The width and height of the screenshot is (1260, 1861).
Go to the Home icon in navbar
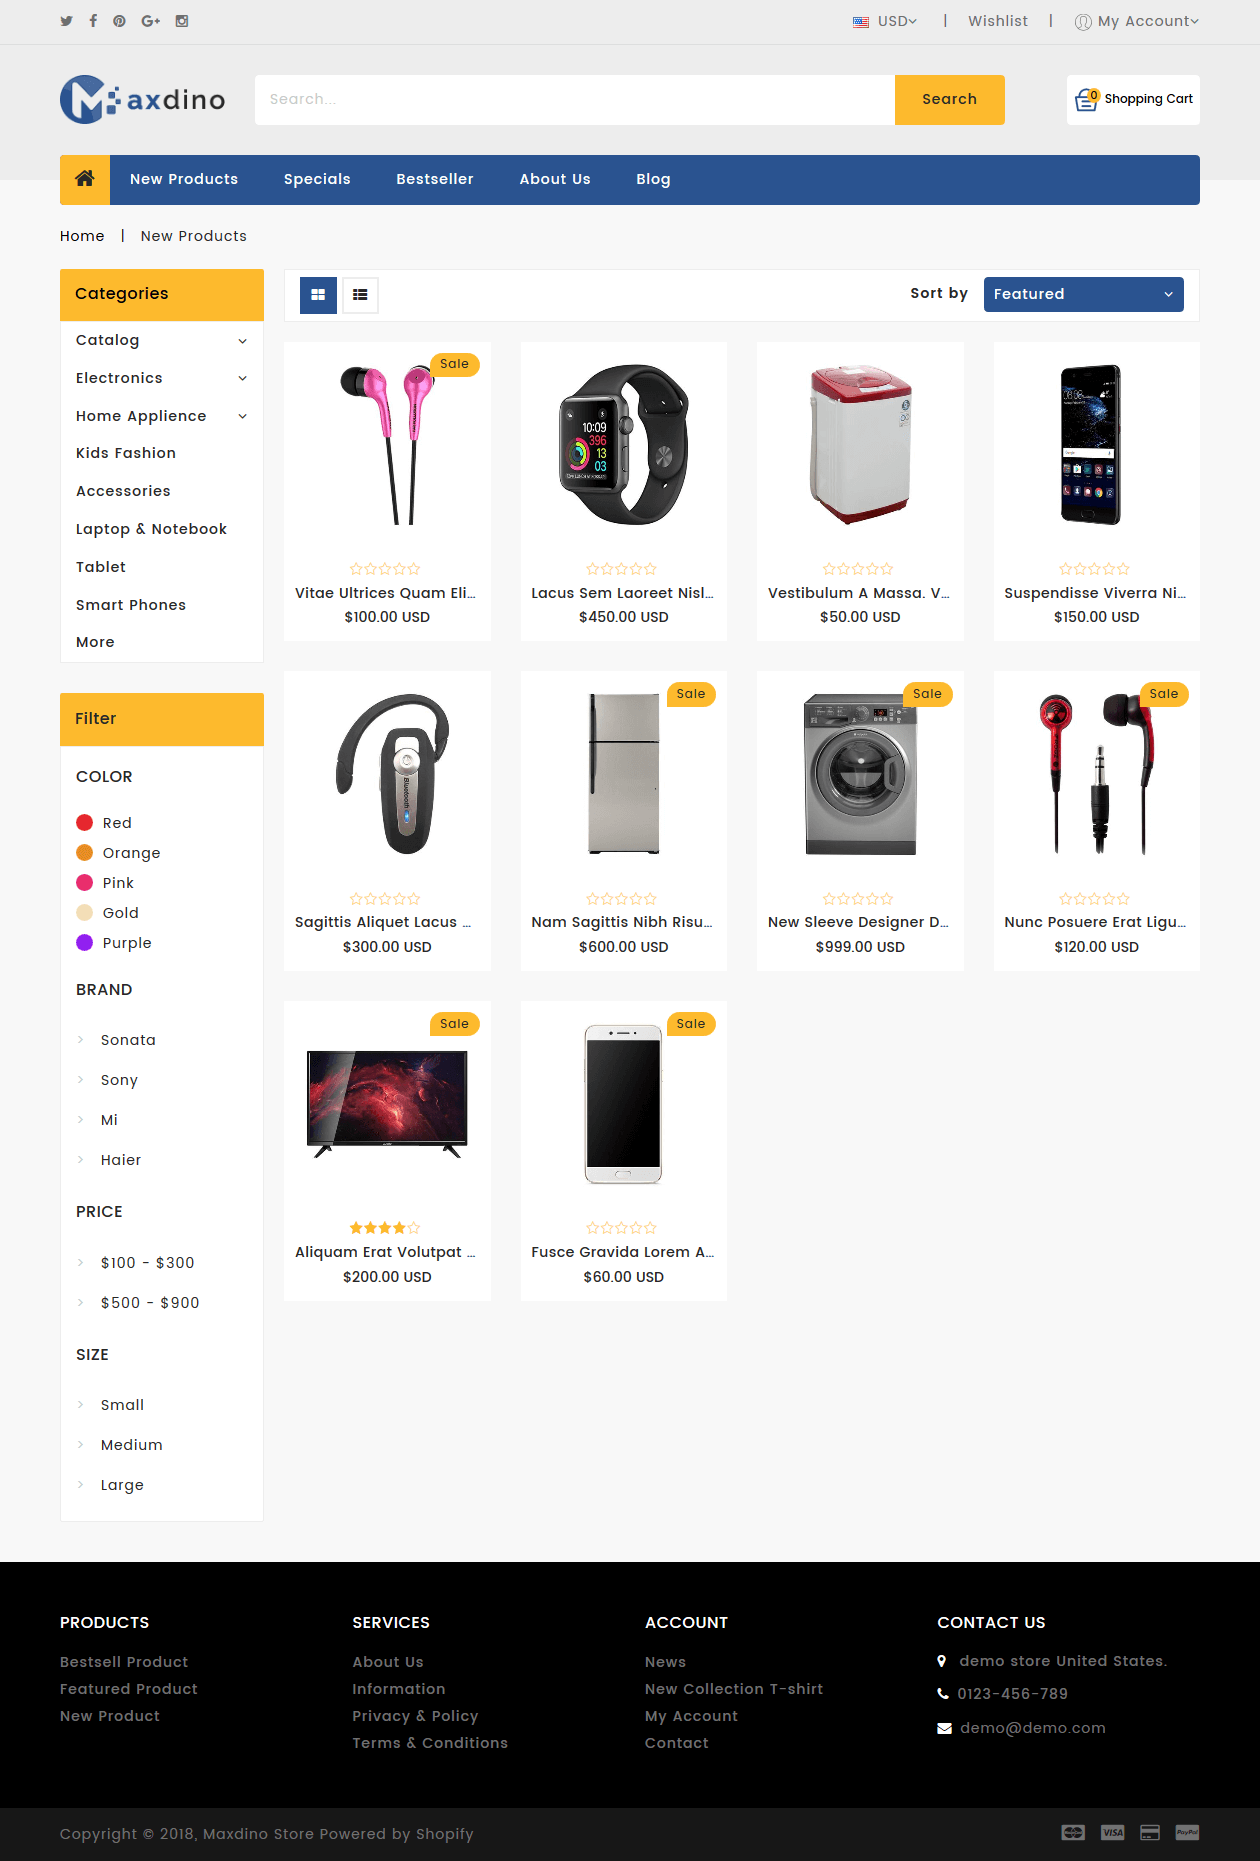pyautogui.click(x=85, y=179)
